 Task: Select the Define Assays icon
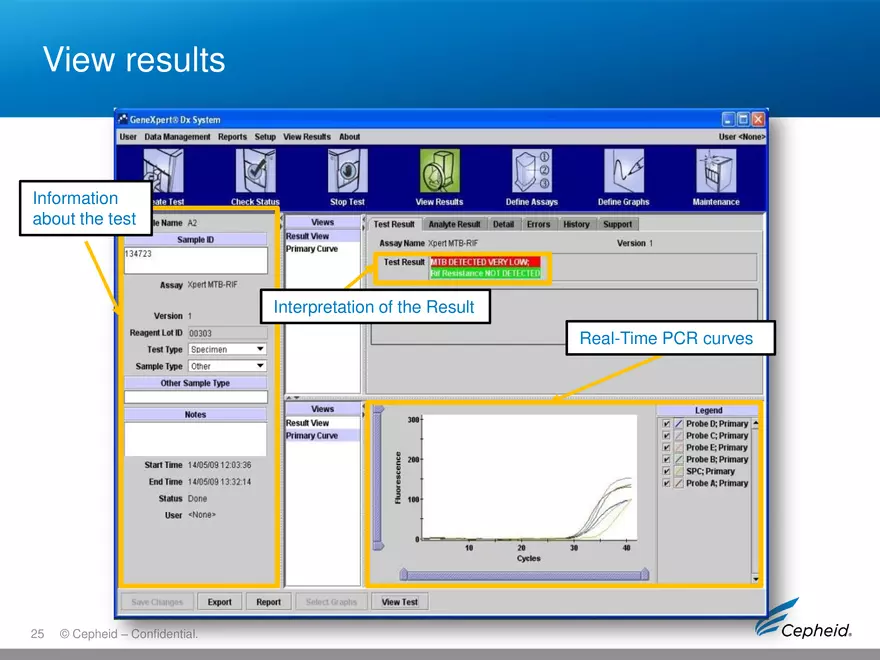click(x=531, y=172)
